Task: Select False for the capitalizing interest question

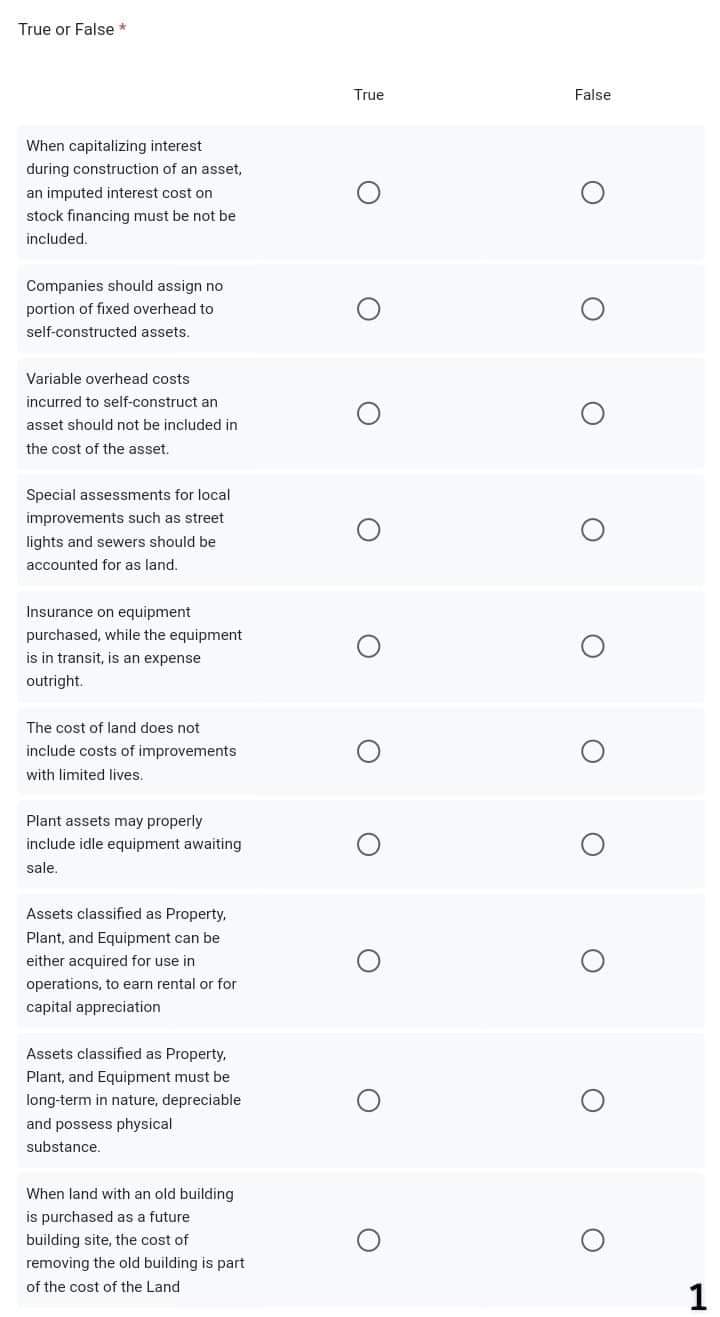Action: 593,192
